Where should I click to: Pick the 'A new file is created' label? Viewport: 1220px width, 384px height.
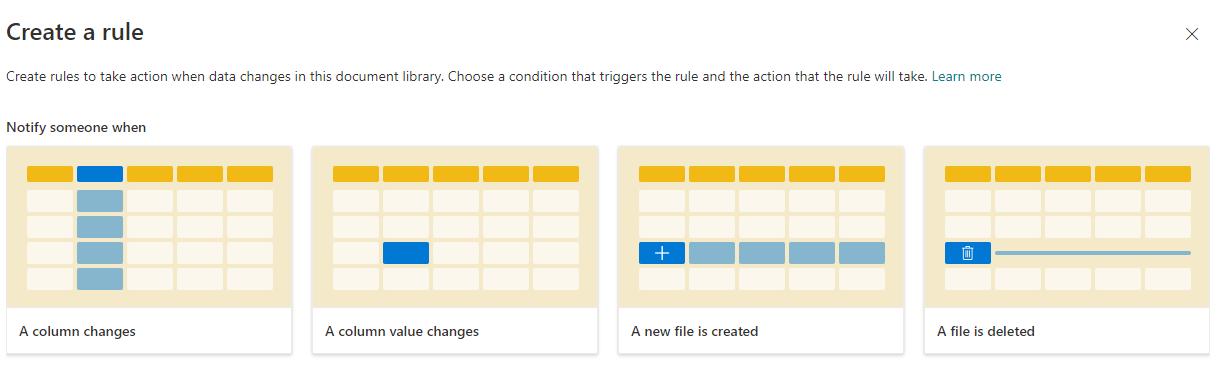695,331
